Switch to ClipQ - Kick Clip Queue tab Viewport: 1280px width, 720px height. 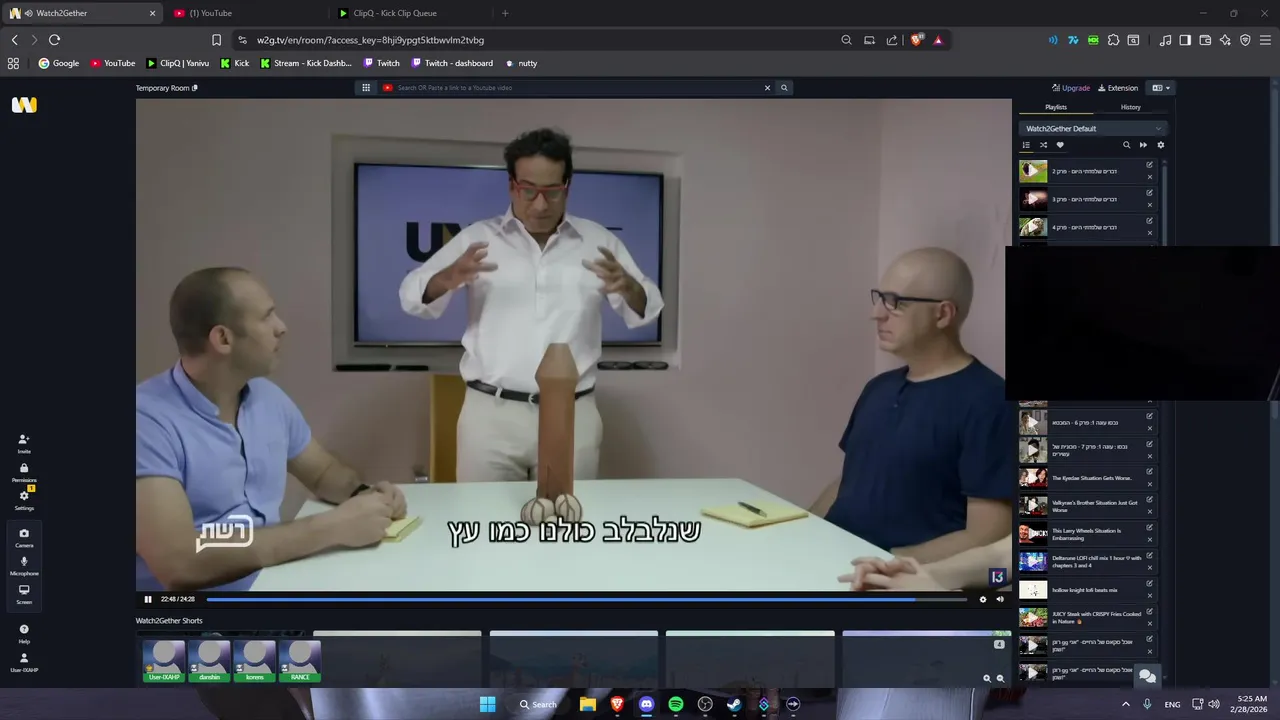click(410, 13)
